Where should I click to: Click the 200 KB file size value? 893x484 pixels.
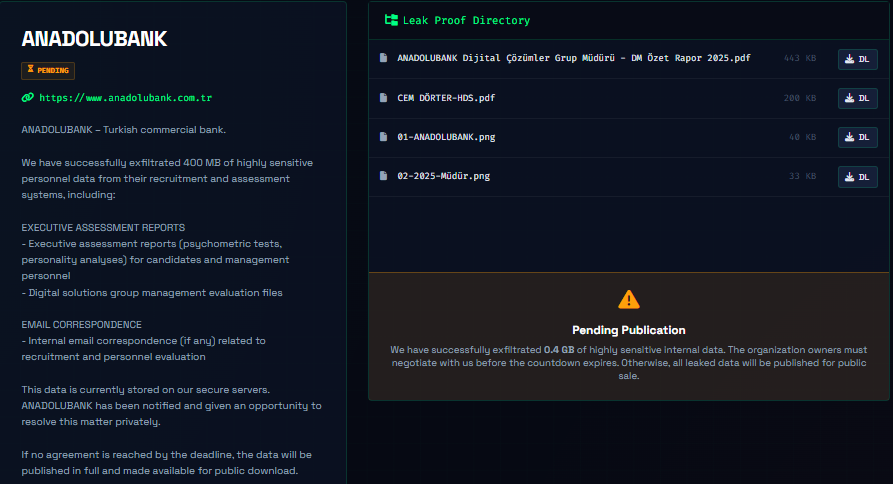click(800, 98)
